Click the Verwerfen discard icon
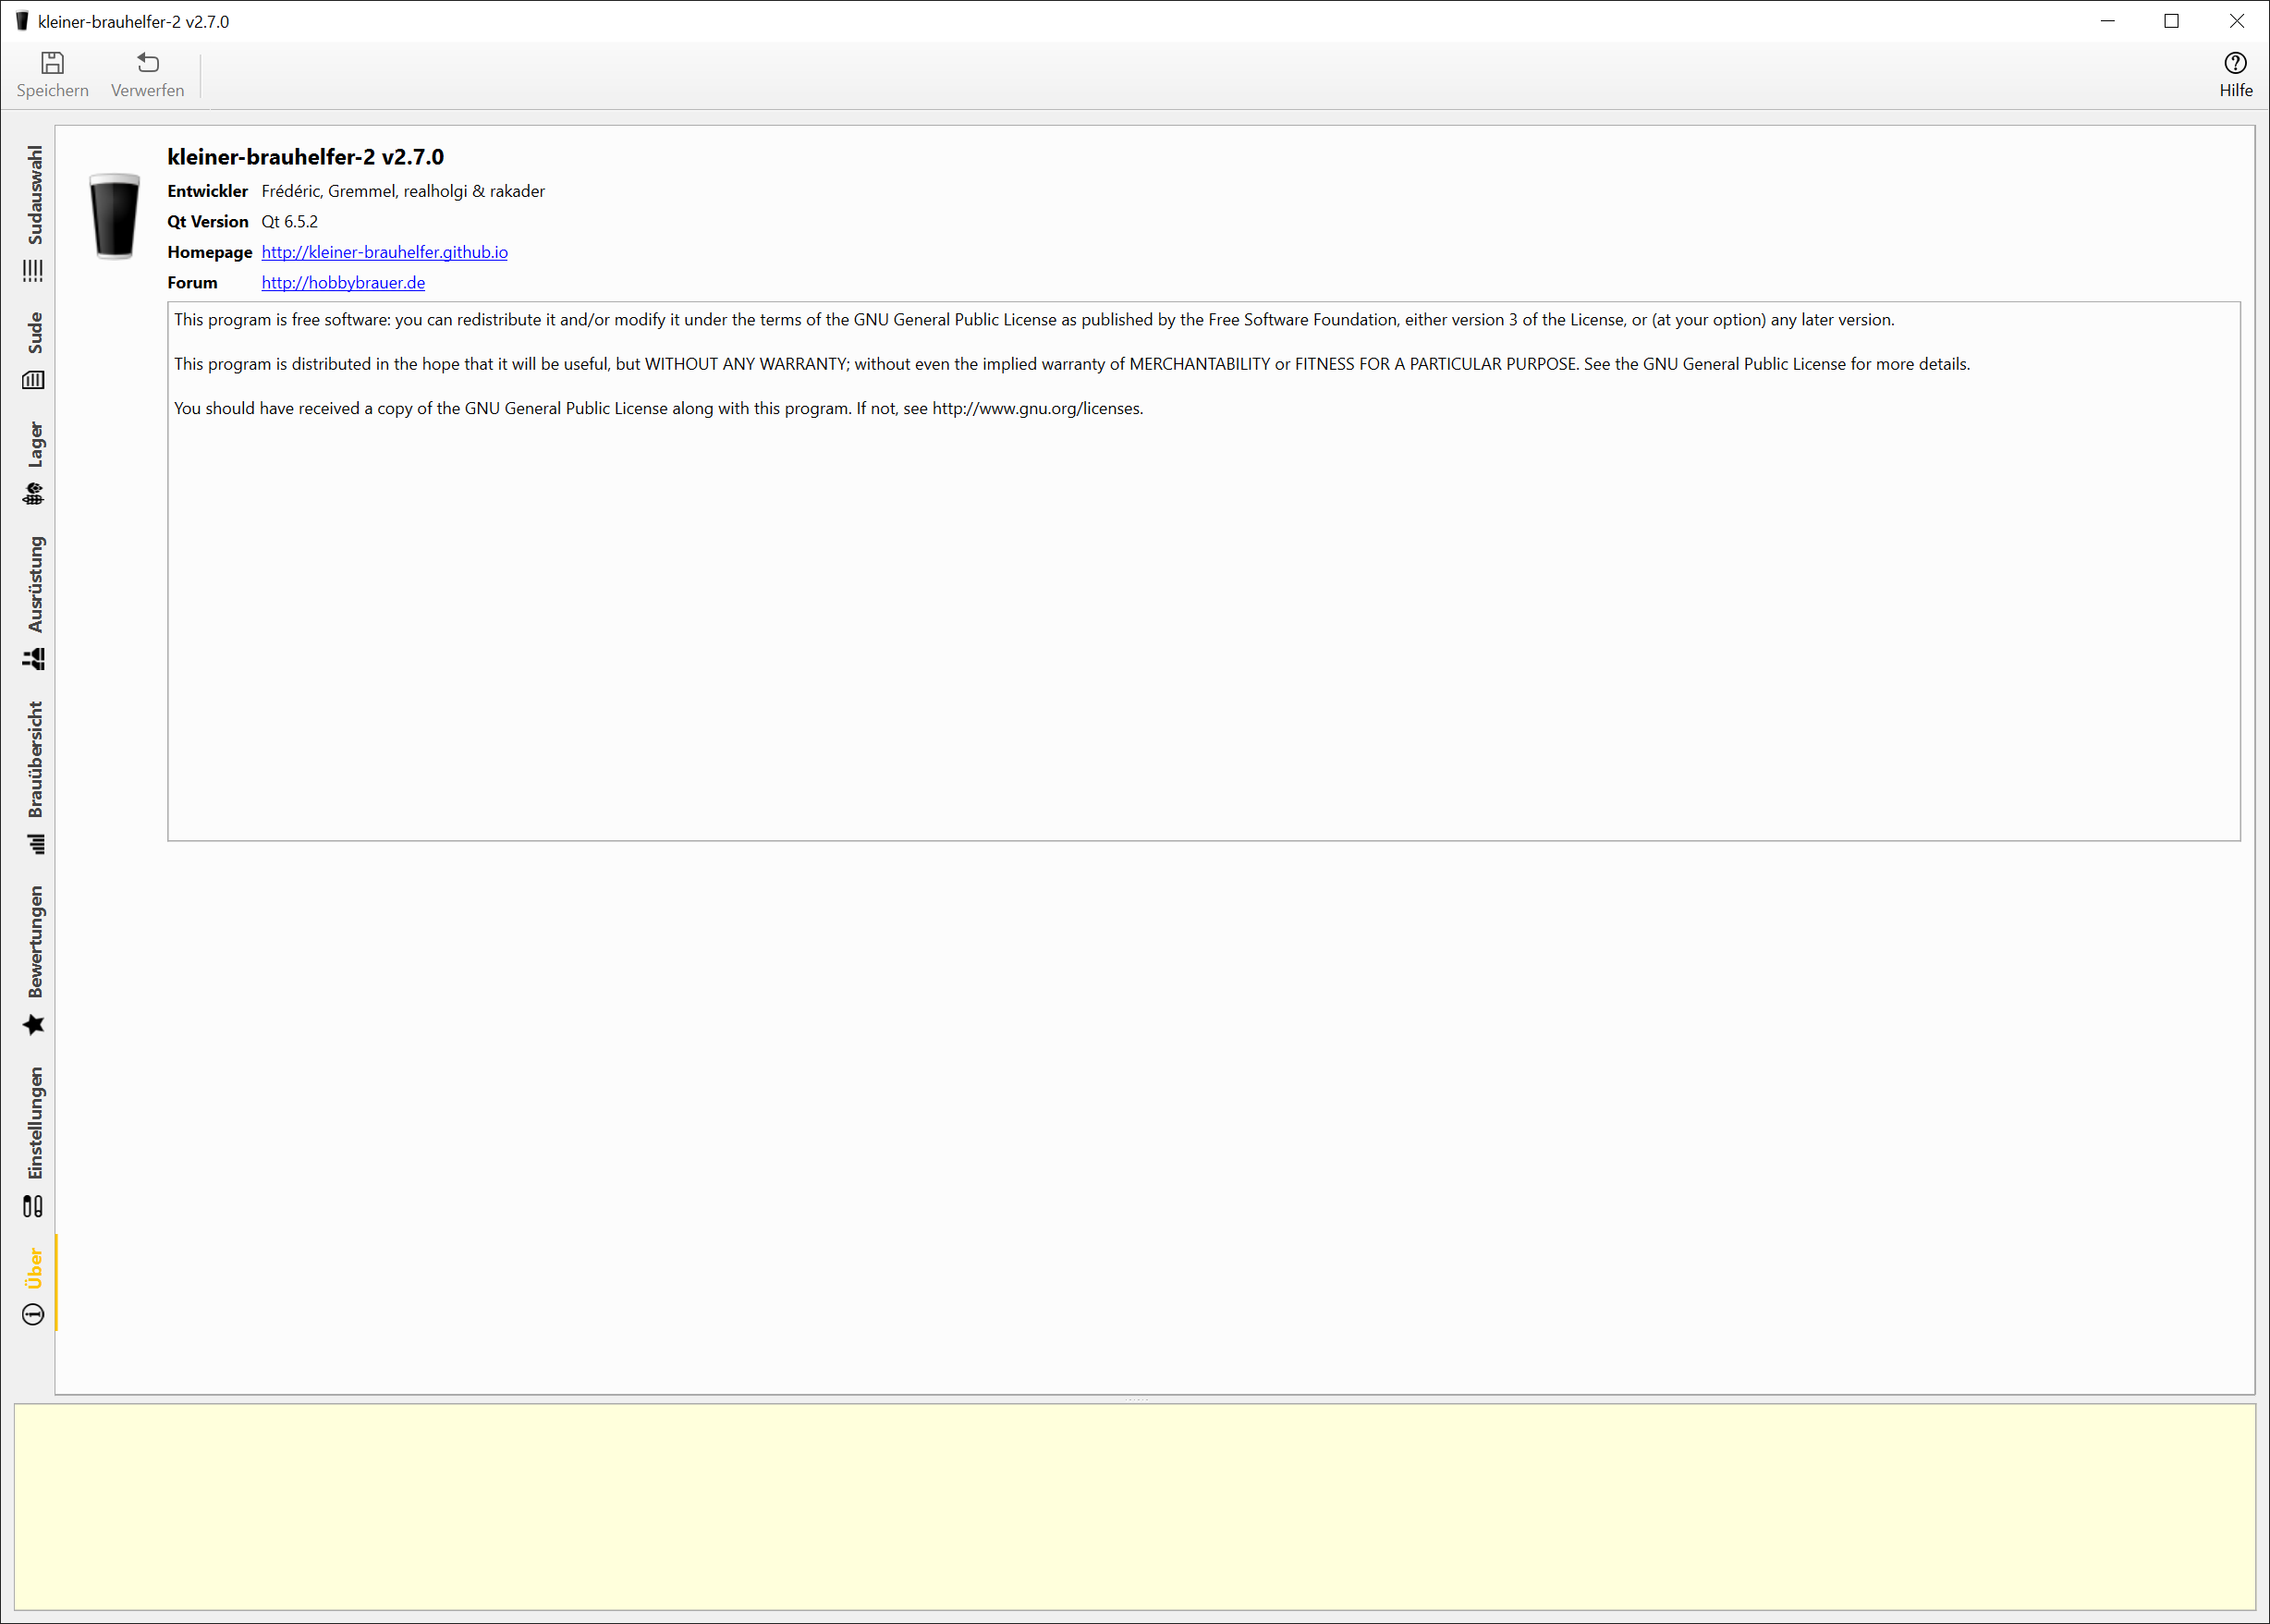2270x1624 pixels. [x=147, y=63]
